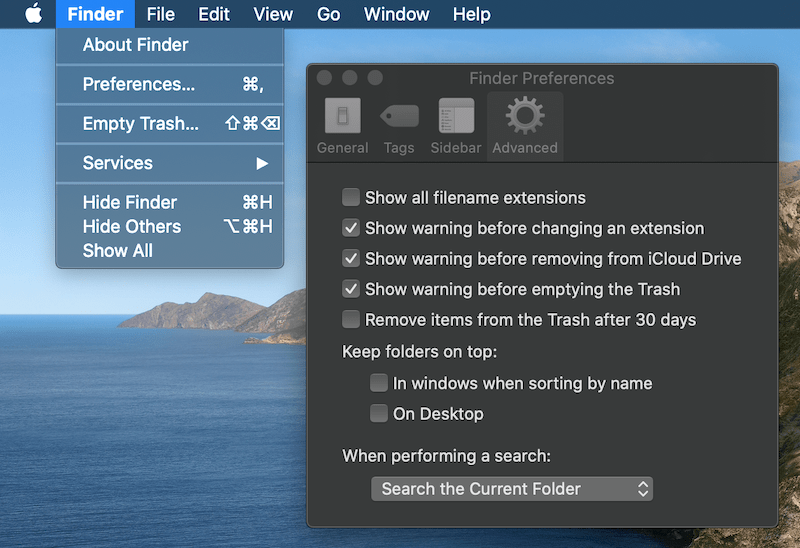Close the Finder menu in menu bar
Image resolution: width=800 pixels, height=548 pixels.
95,14
